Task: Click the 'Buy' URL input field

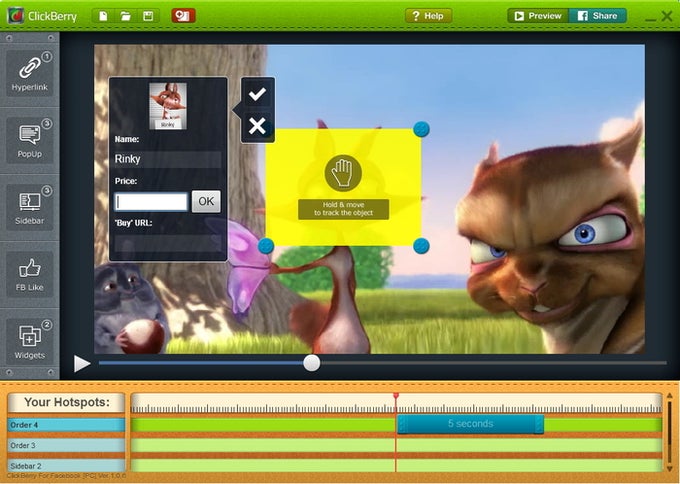Action: (x=167, y=243)
